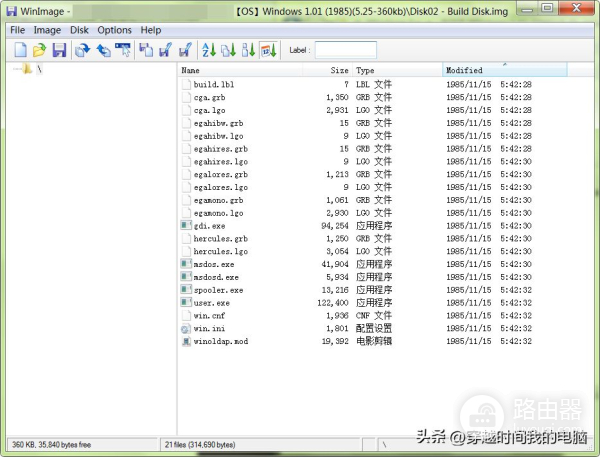Click the sort by type icon
600x457 pixels.
[228, 50]
